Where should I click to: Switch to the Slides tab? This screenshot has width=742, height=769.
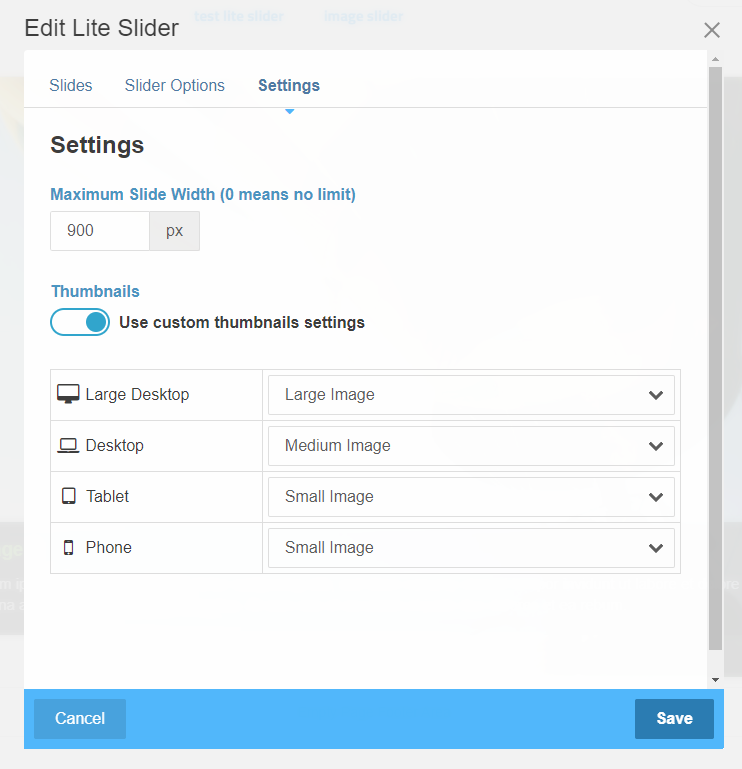pos(71,86)
